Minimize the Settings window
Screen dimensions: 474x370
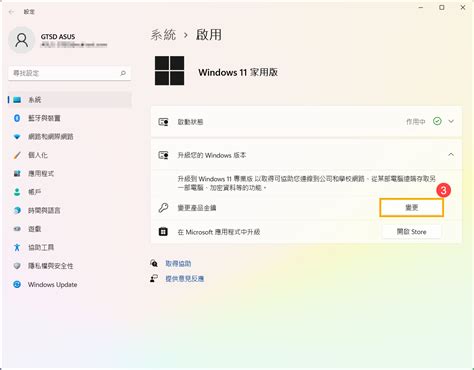421,7
